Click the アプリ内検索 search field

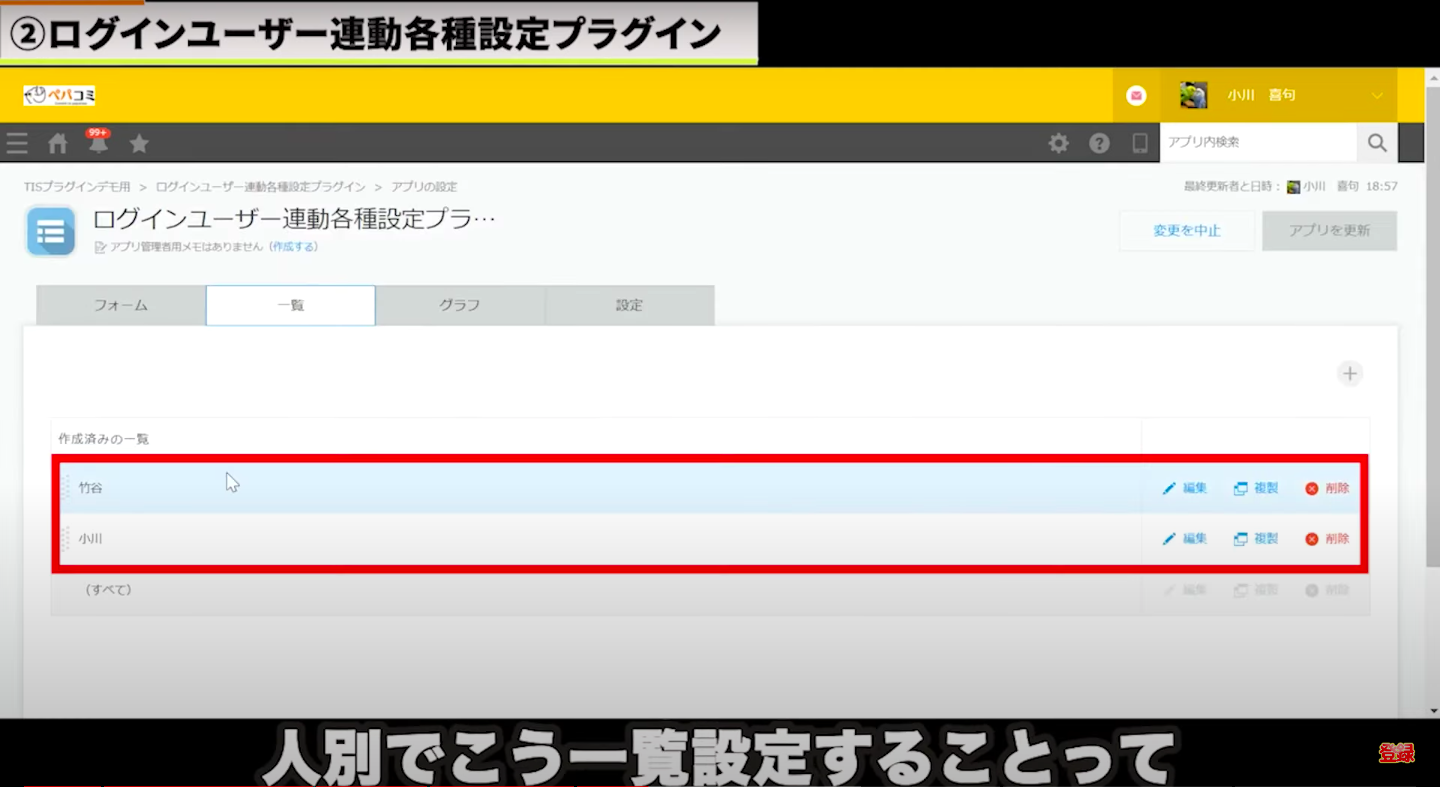point(1257,143)
